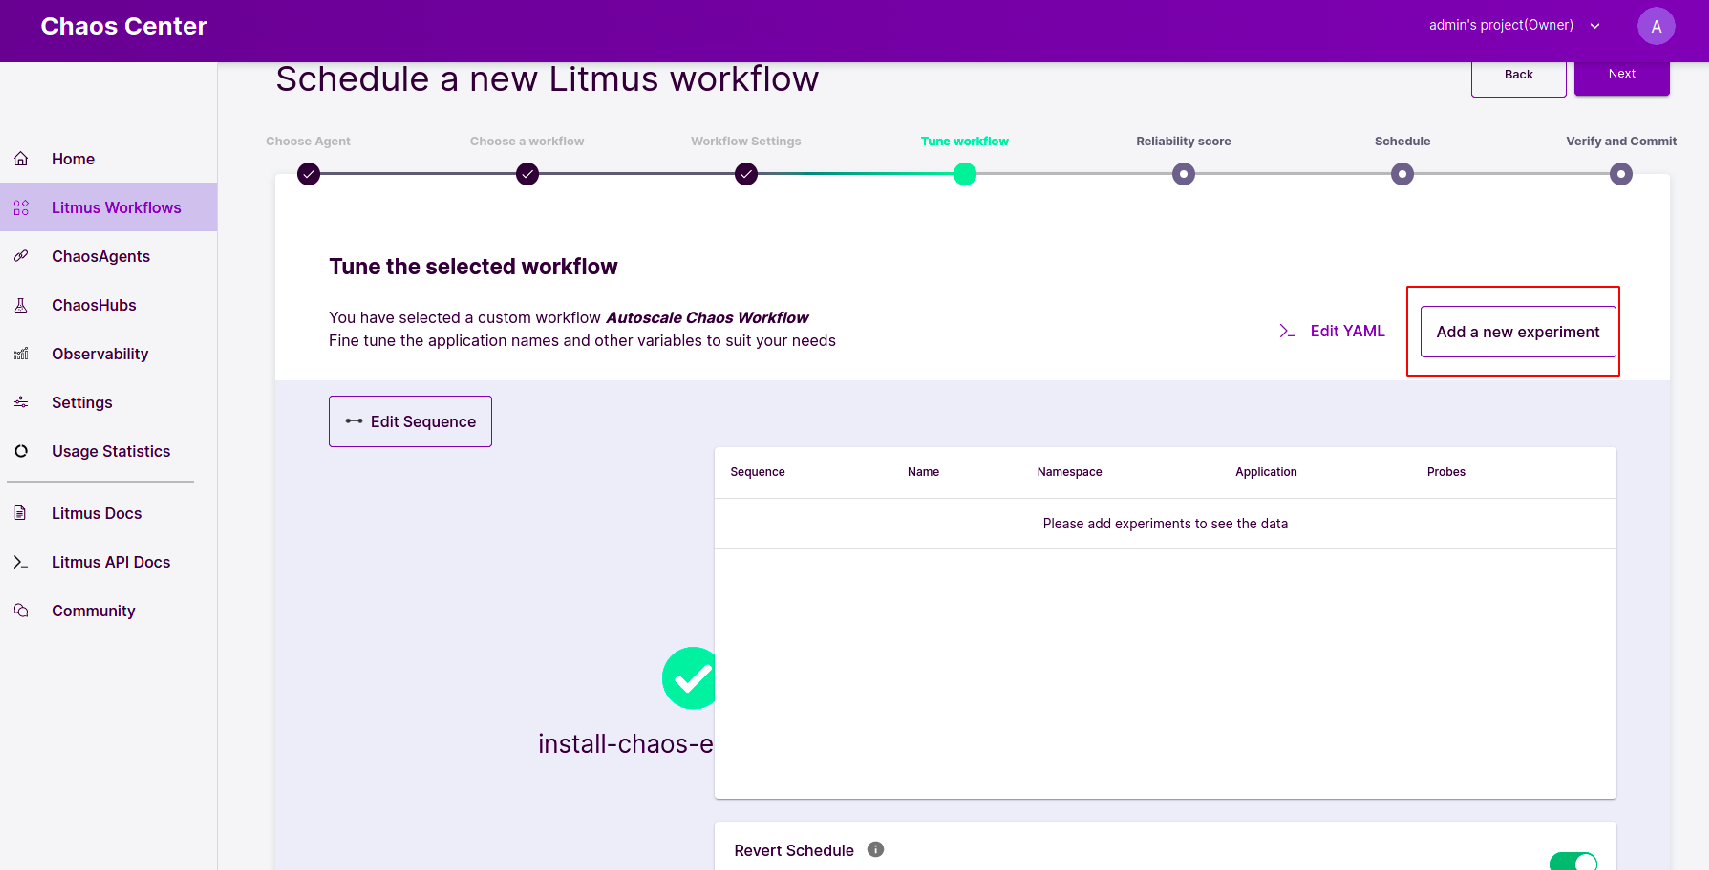Viewport: 1709px width, 870px height.
Task: Click the green install-chaos checkmark node
Action: 689,678
